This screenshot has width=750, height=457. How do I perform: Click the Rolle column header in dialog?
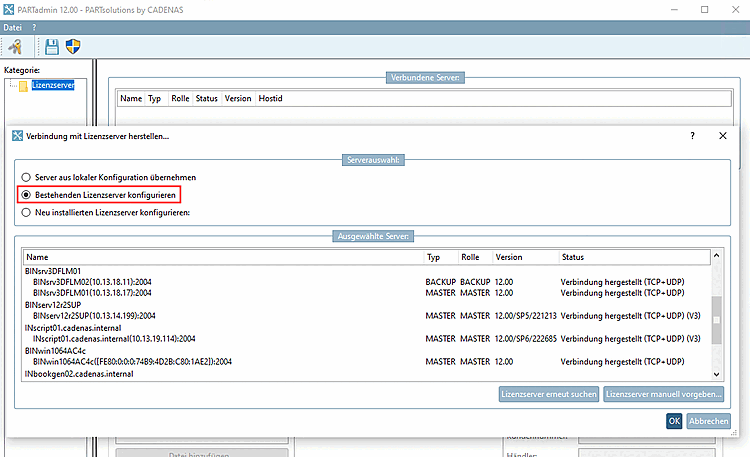click(x=475, y=257)
